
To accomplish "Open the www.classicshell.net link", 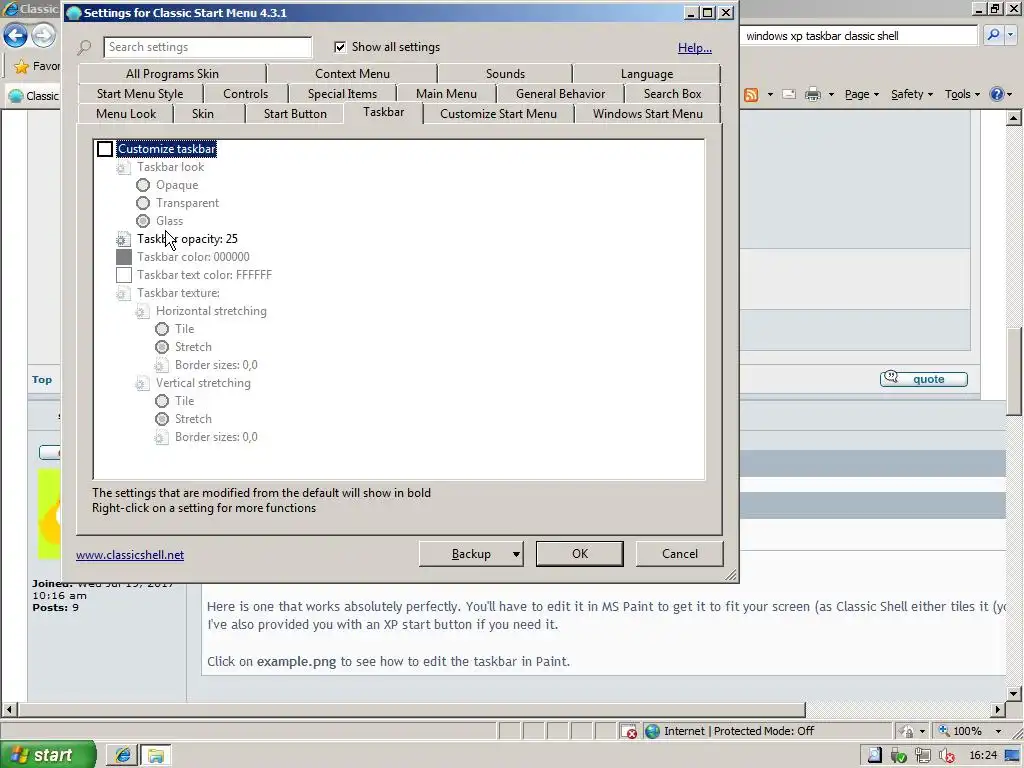I will [130, 554].
